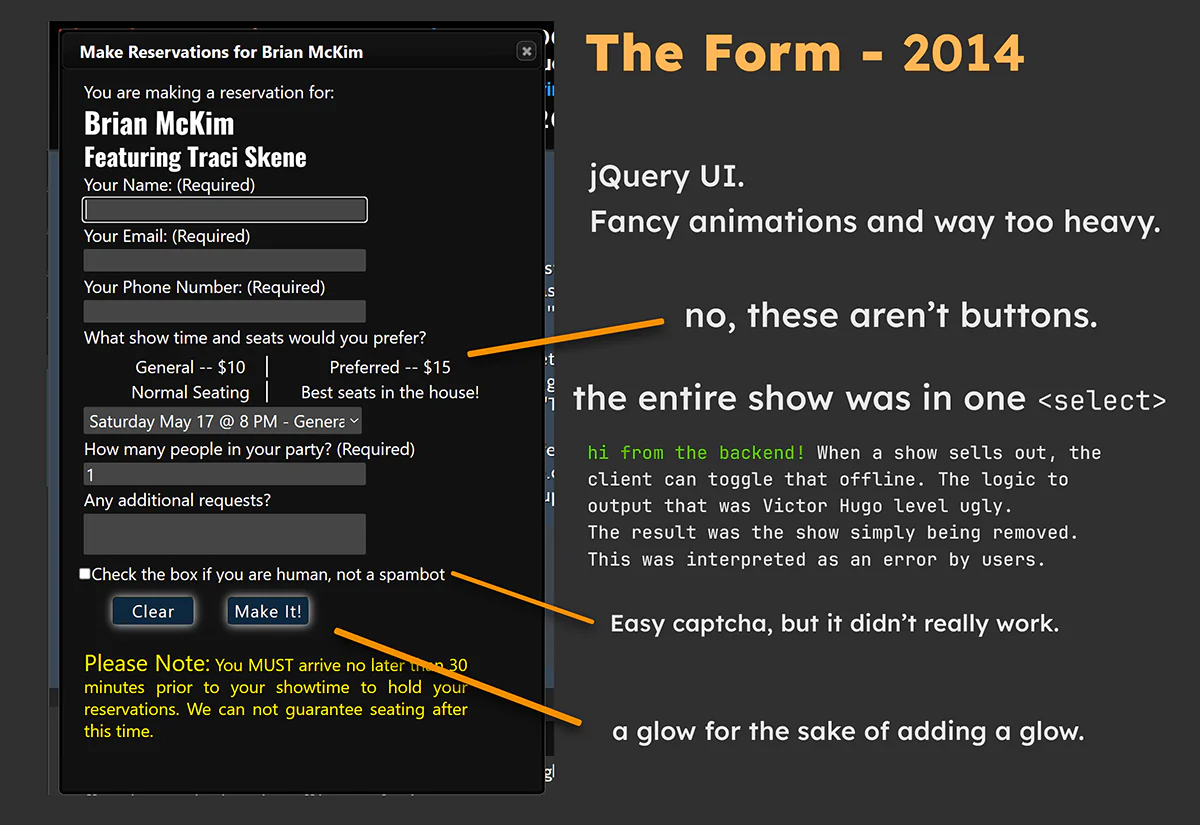Click the party size field showing 1
This screenshot has height=825, width=1200.
[x=224, y=472]
